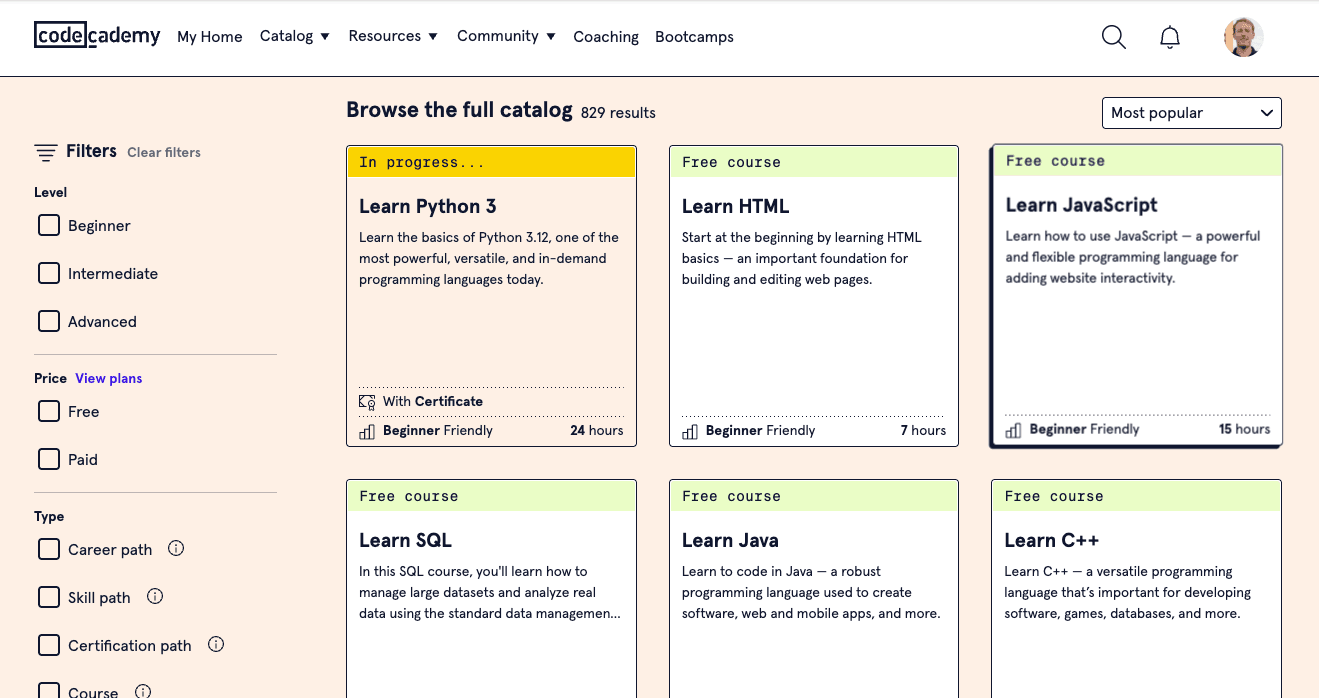Click the 829 results count

(618, 113)
